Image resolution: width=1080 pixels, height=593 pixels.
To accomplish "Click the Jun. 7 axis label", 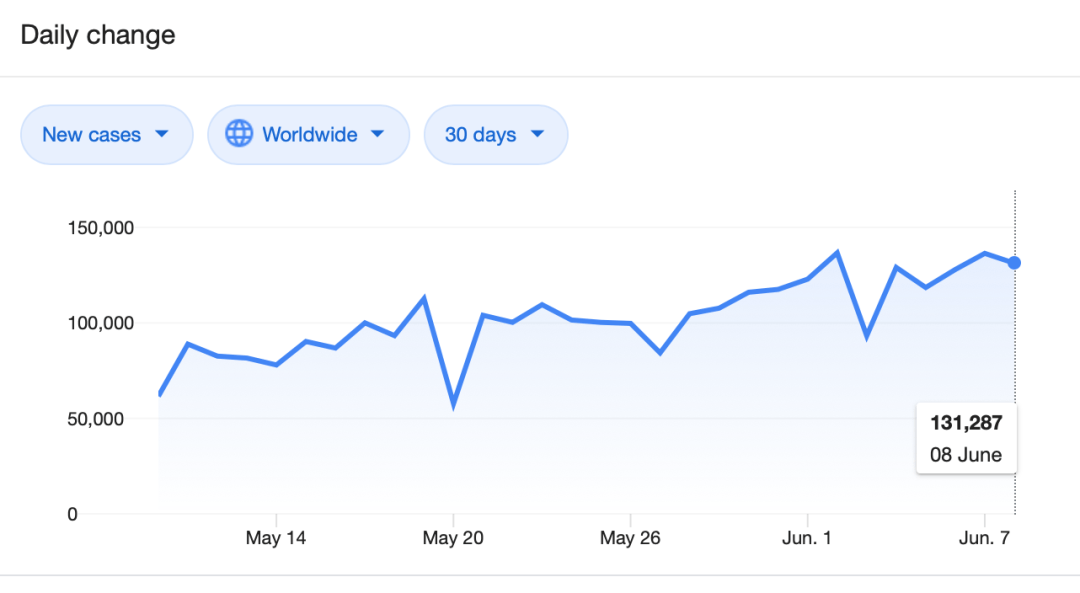I will [984, 538].
